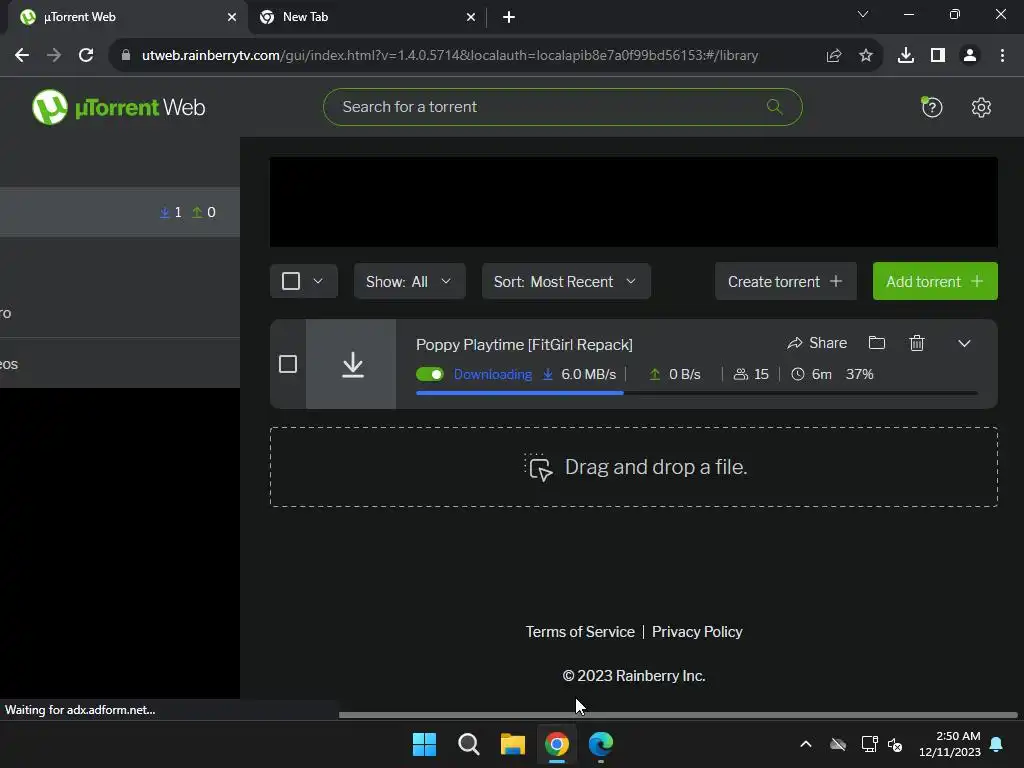The height and width of the screenshot is (768, 1024).
Task: Open the clock showing 2:50 AM
Action: point(950,744)
